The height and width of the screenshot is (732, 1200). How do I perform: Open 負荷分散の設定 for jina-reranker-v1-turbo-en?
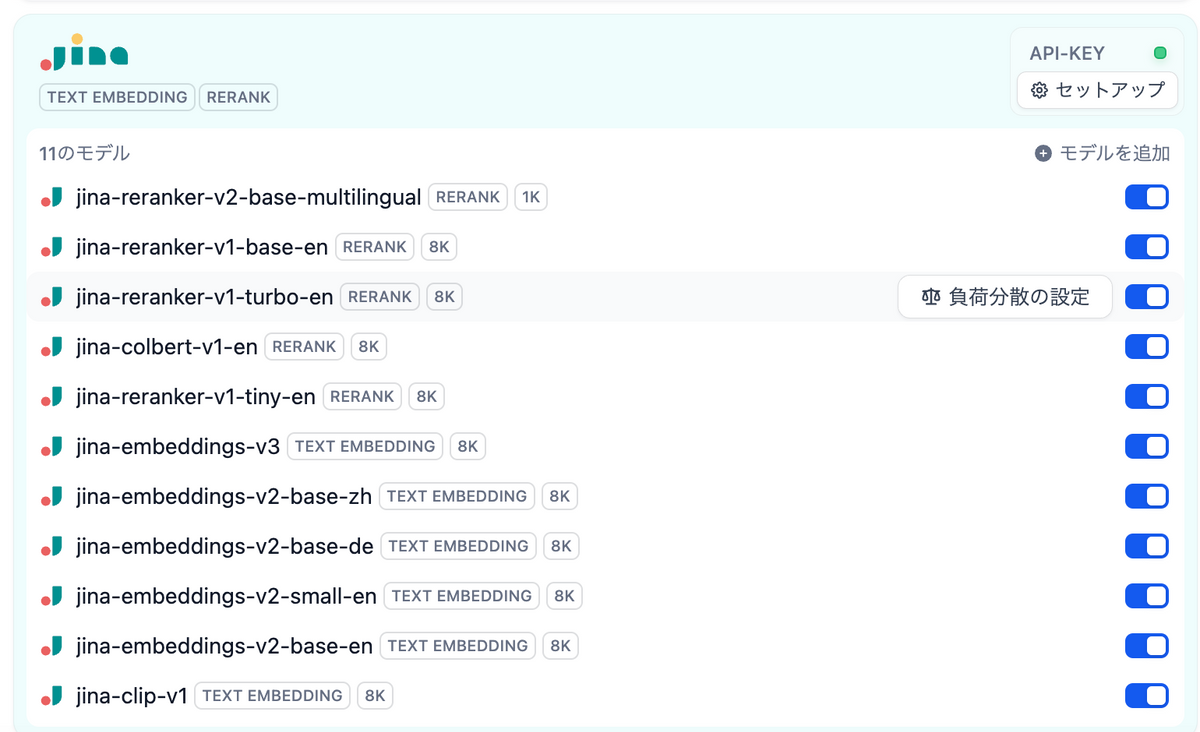(1005, 297)
